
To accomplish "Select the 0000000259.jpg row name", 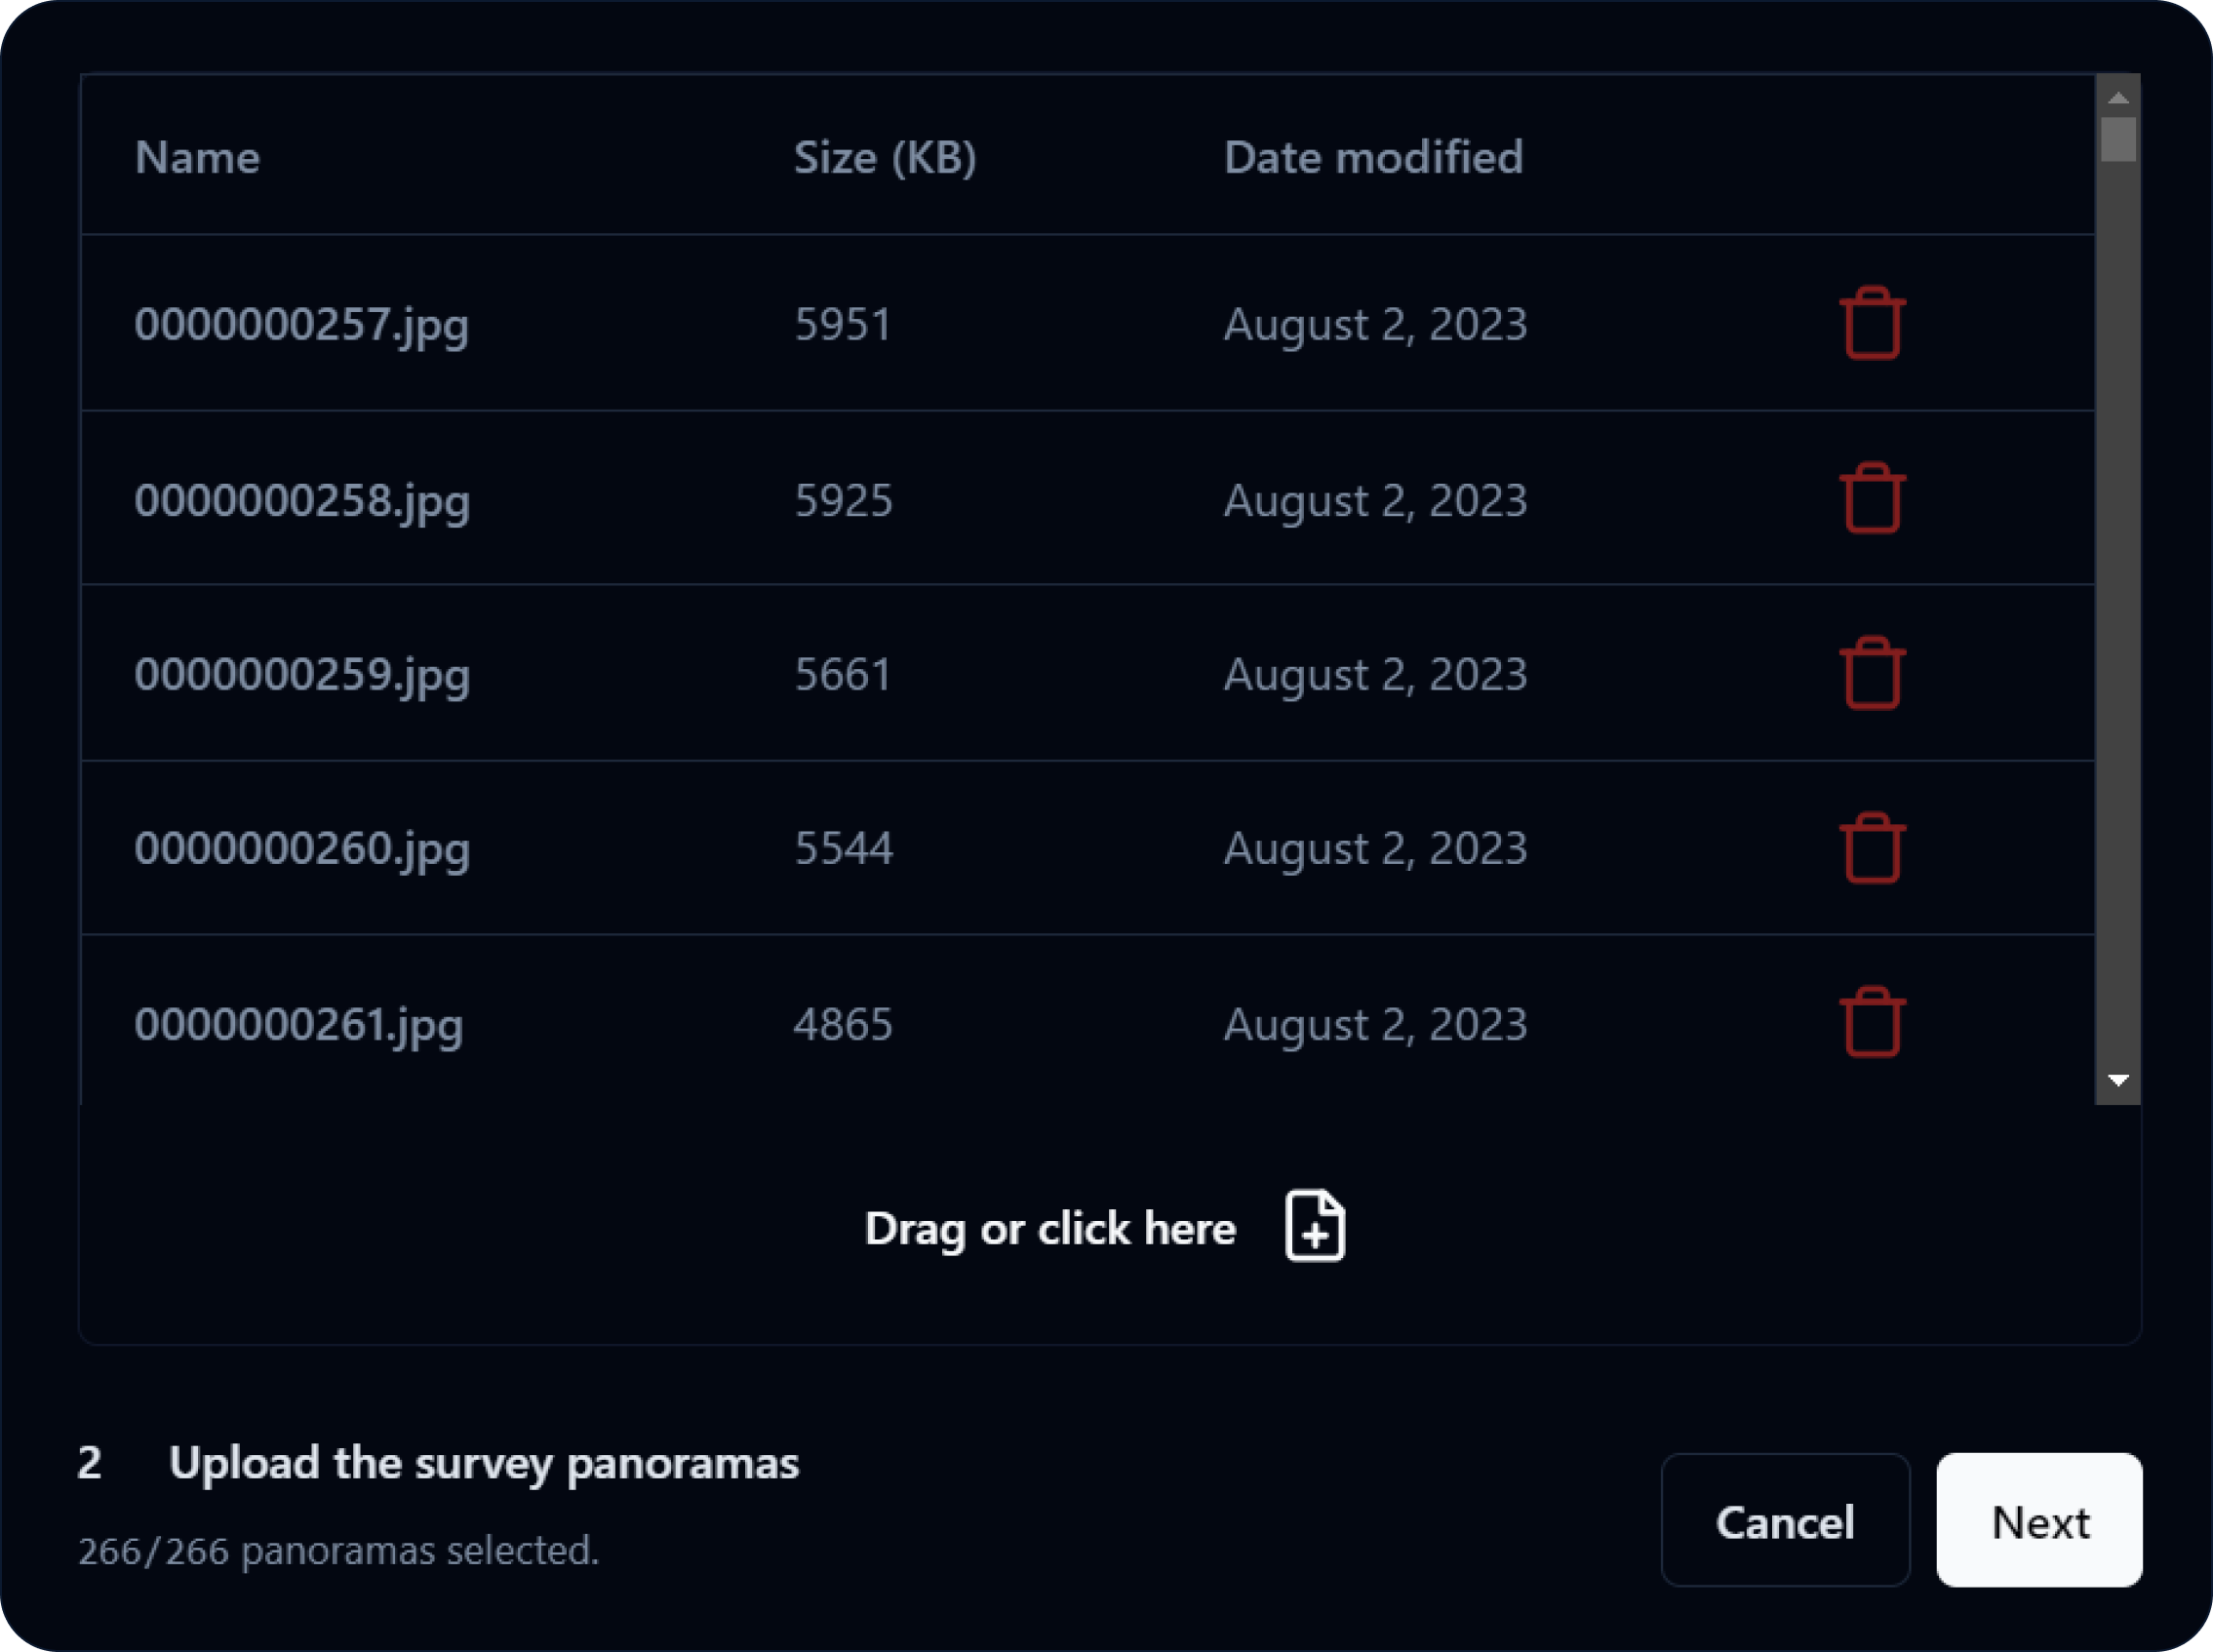I will pos(302,675).
